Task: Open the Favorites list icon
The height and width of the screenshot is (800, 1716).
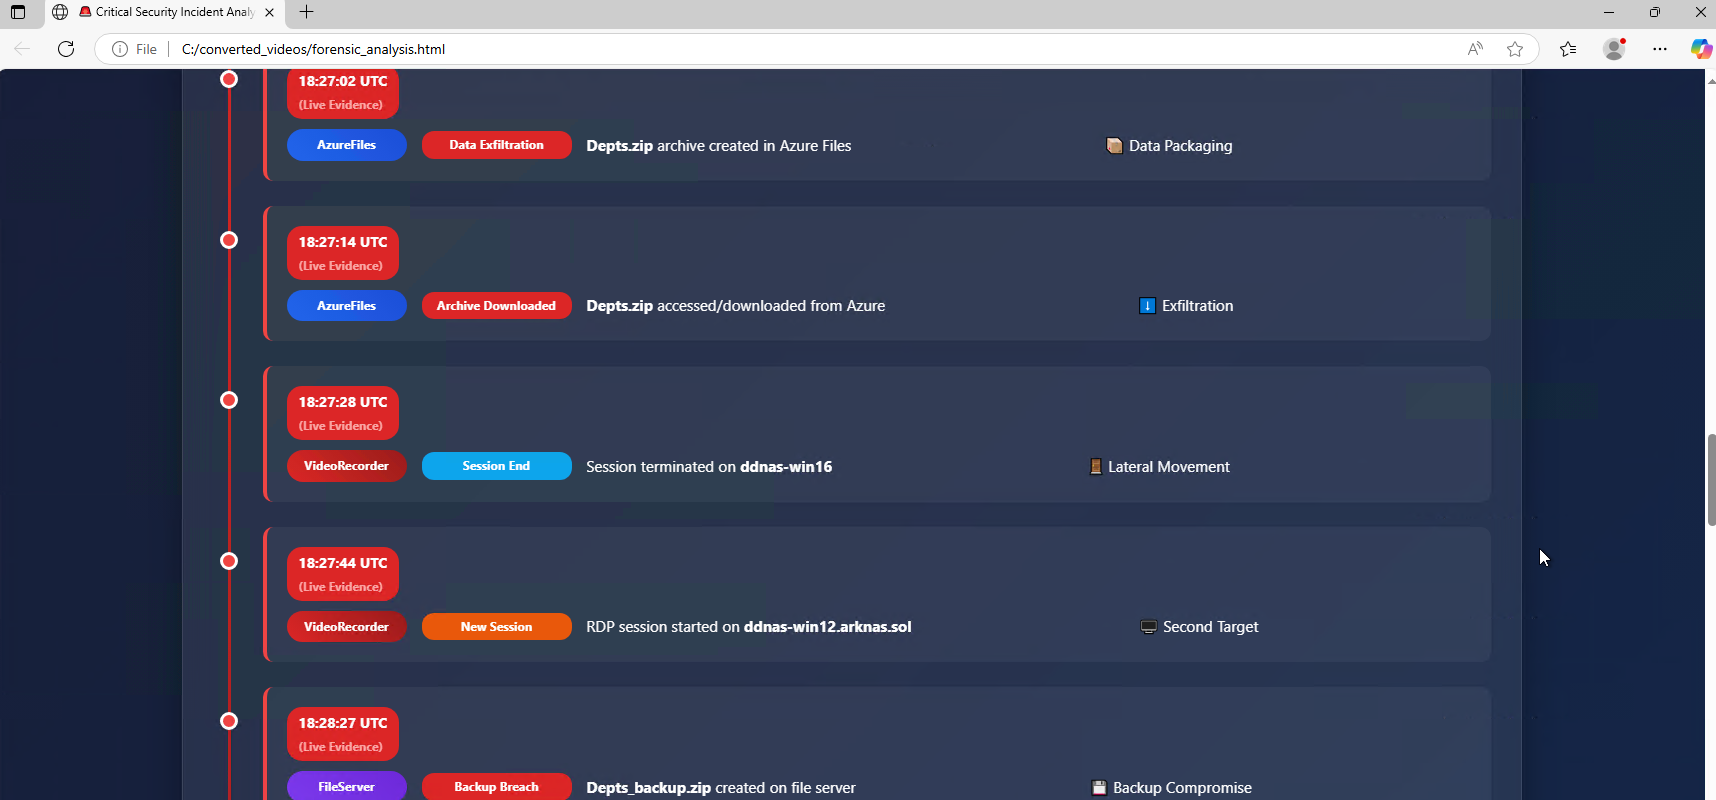Action: [1568, 49]
